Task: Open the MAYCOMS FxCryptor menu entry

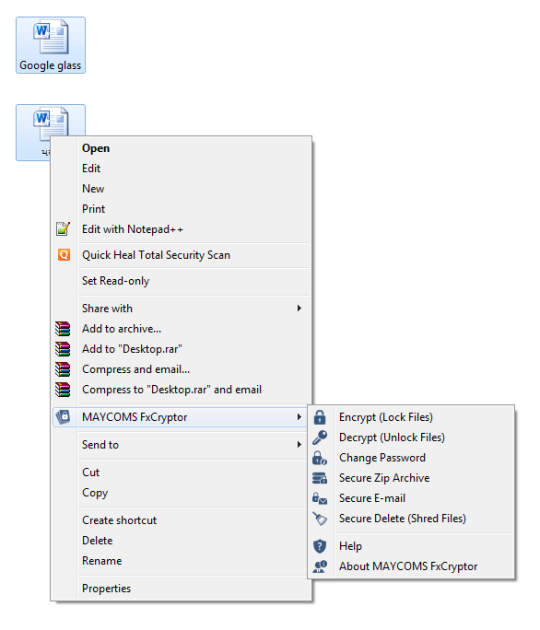Action: [x=182, y=417]
